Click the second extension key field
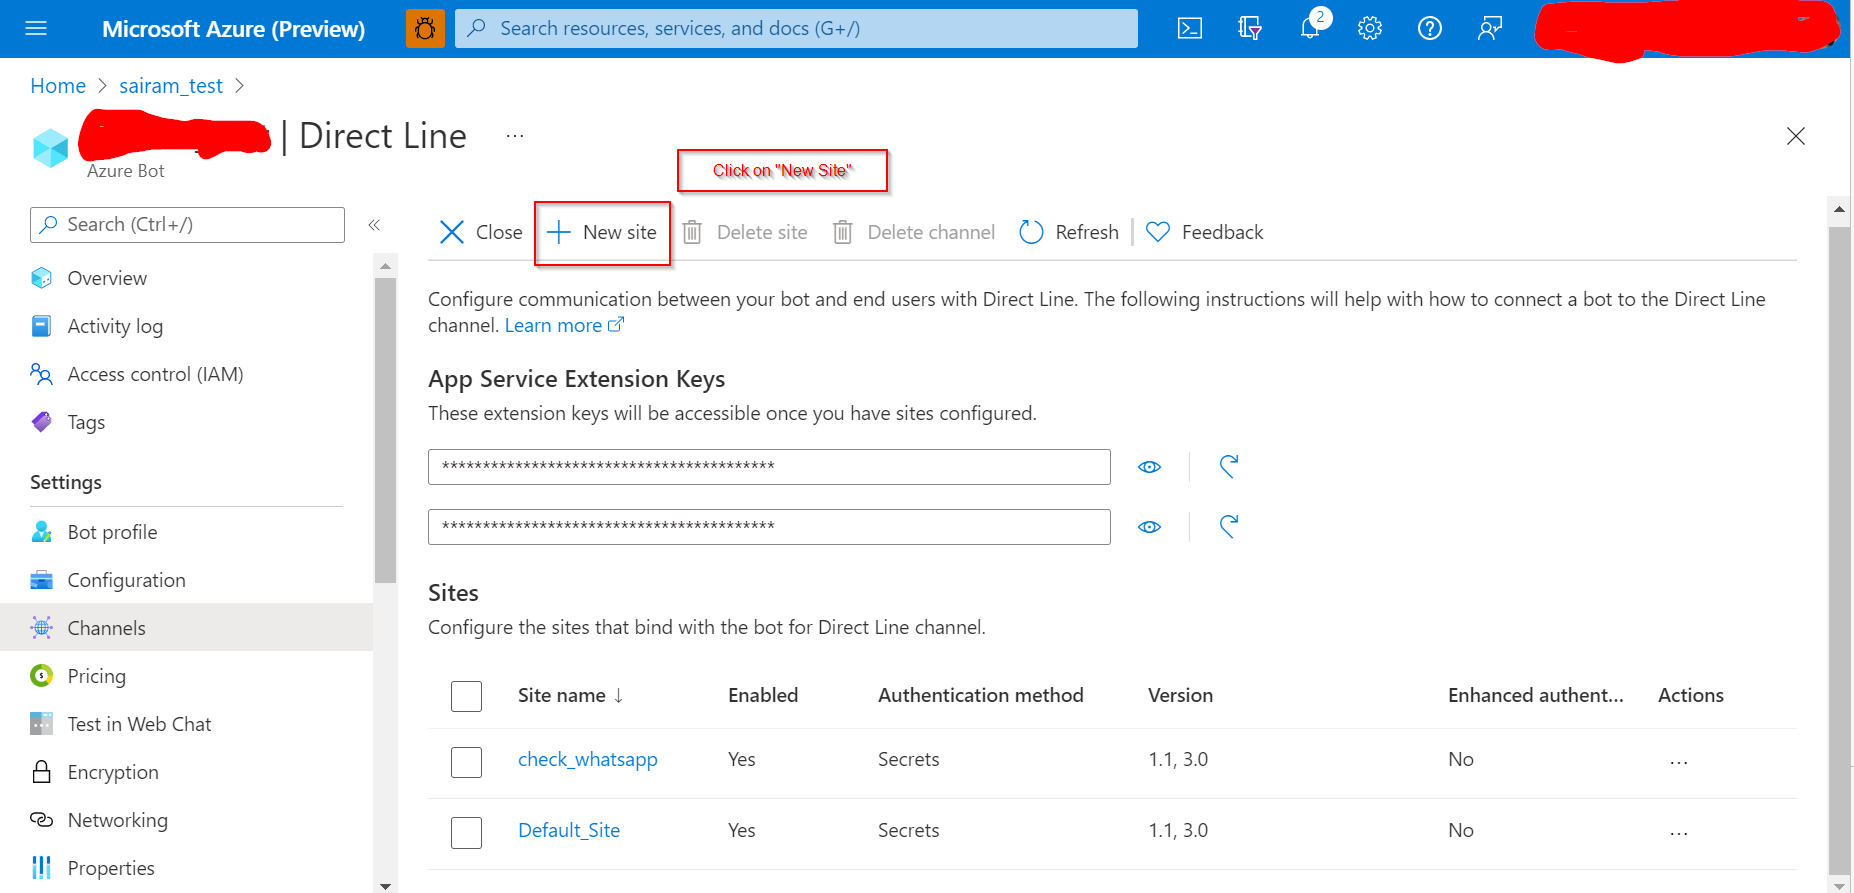The width and height of the screenshot is (1854, 893). (769, 527)
